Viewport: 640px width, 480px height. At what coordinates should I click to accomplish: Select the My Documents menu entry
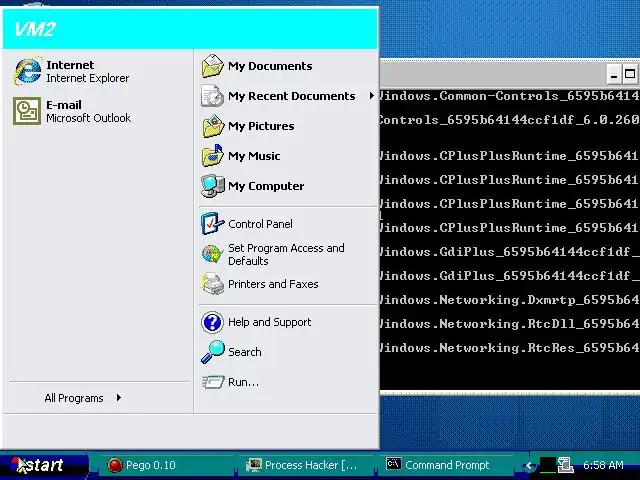tap(287, 66)
